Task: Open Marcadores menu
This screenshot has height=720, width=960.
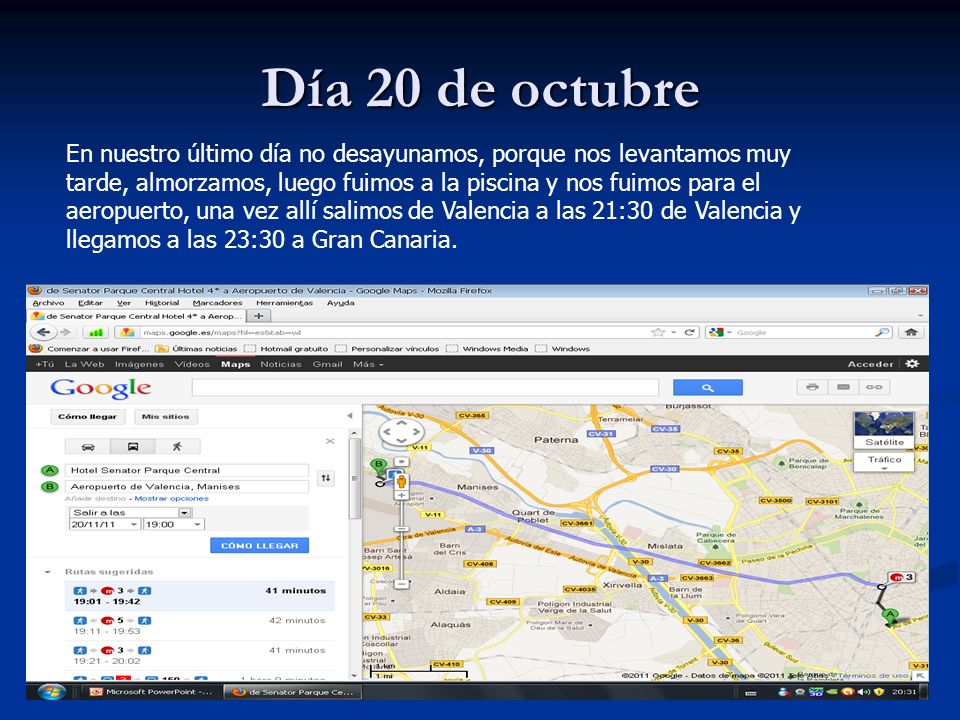Action: tap(217, 303)
